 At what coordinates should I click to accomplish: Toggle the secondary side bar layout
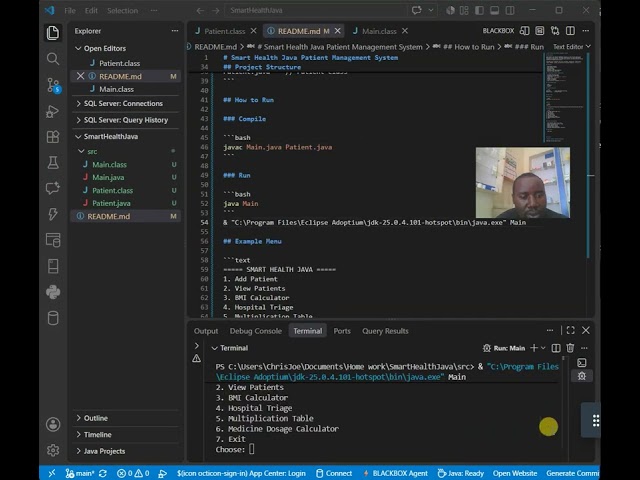tap(510, 11)
